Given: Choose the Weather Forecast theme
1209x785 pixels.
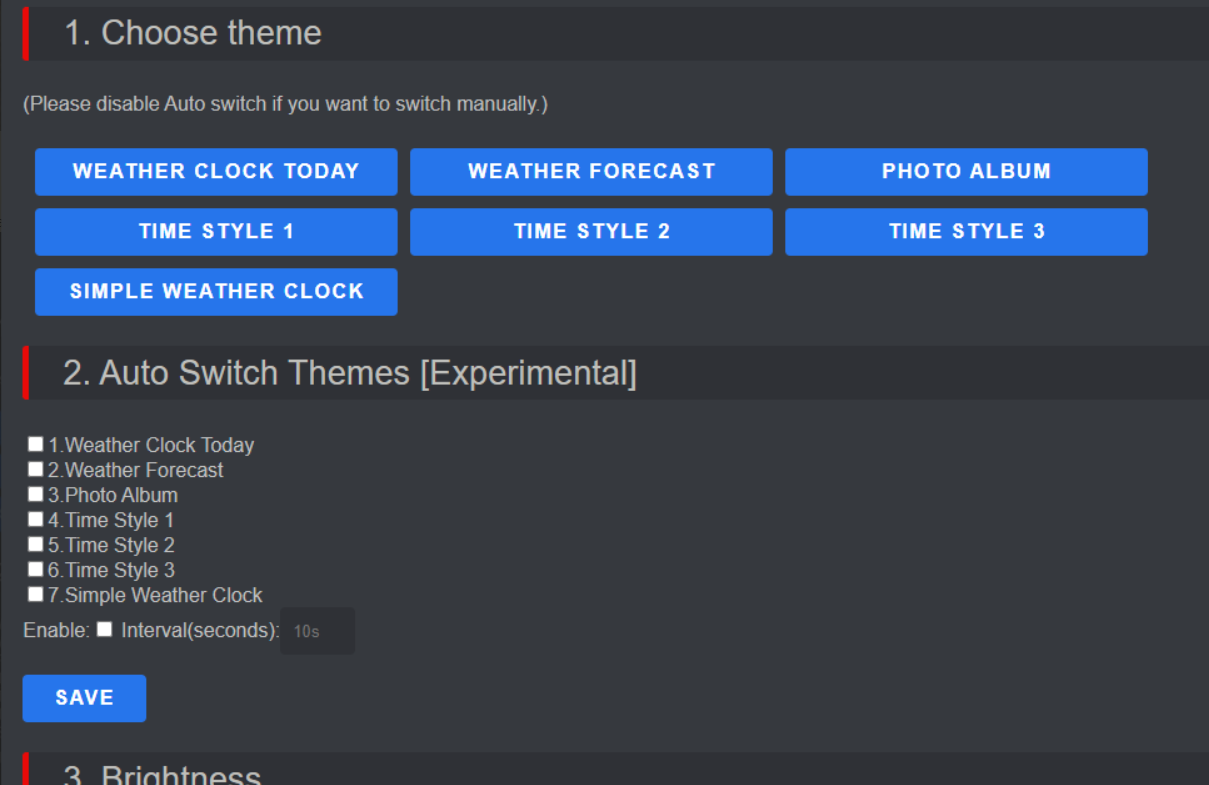Looking at the screenshot, I should tap(591, 172).
